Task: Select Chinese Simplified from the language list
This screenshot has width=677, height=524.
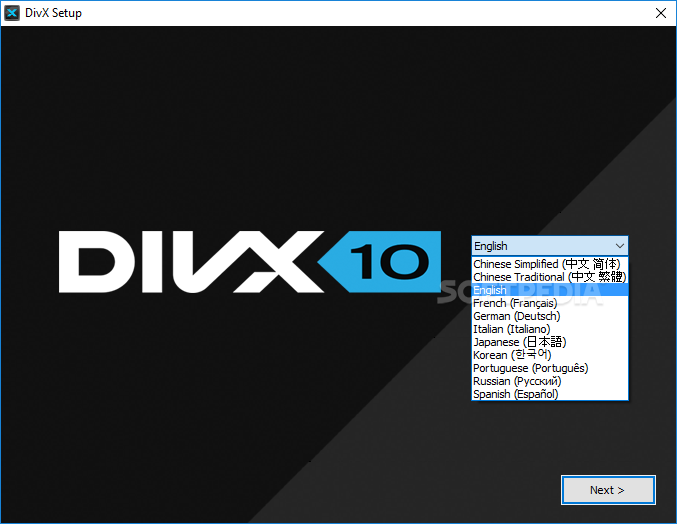Action: click(x=550, y=264)
